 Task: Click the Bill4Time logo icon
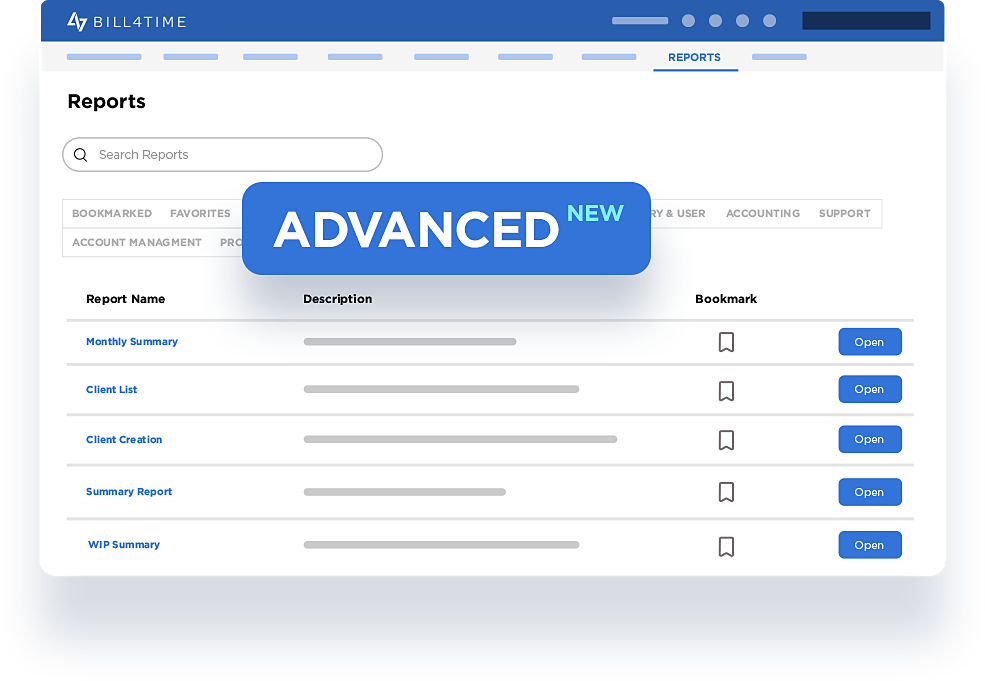77,21
